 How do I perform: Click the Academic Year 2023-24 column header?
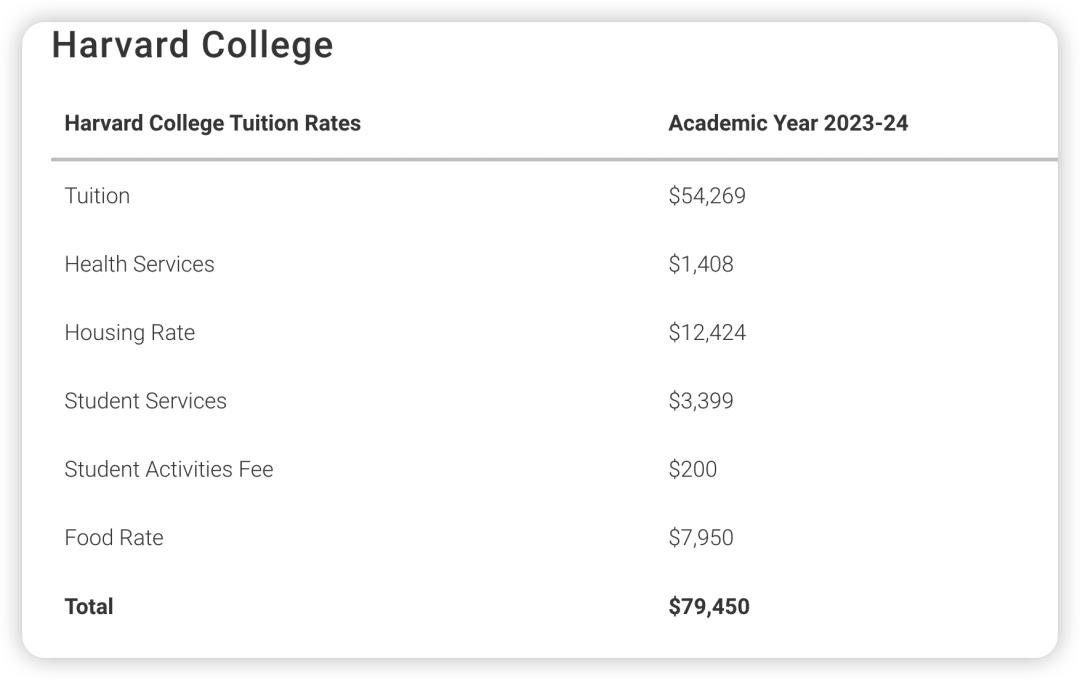pyautogui.click(x=788, y=123)
